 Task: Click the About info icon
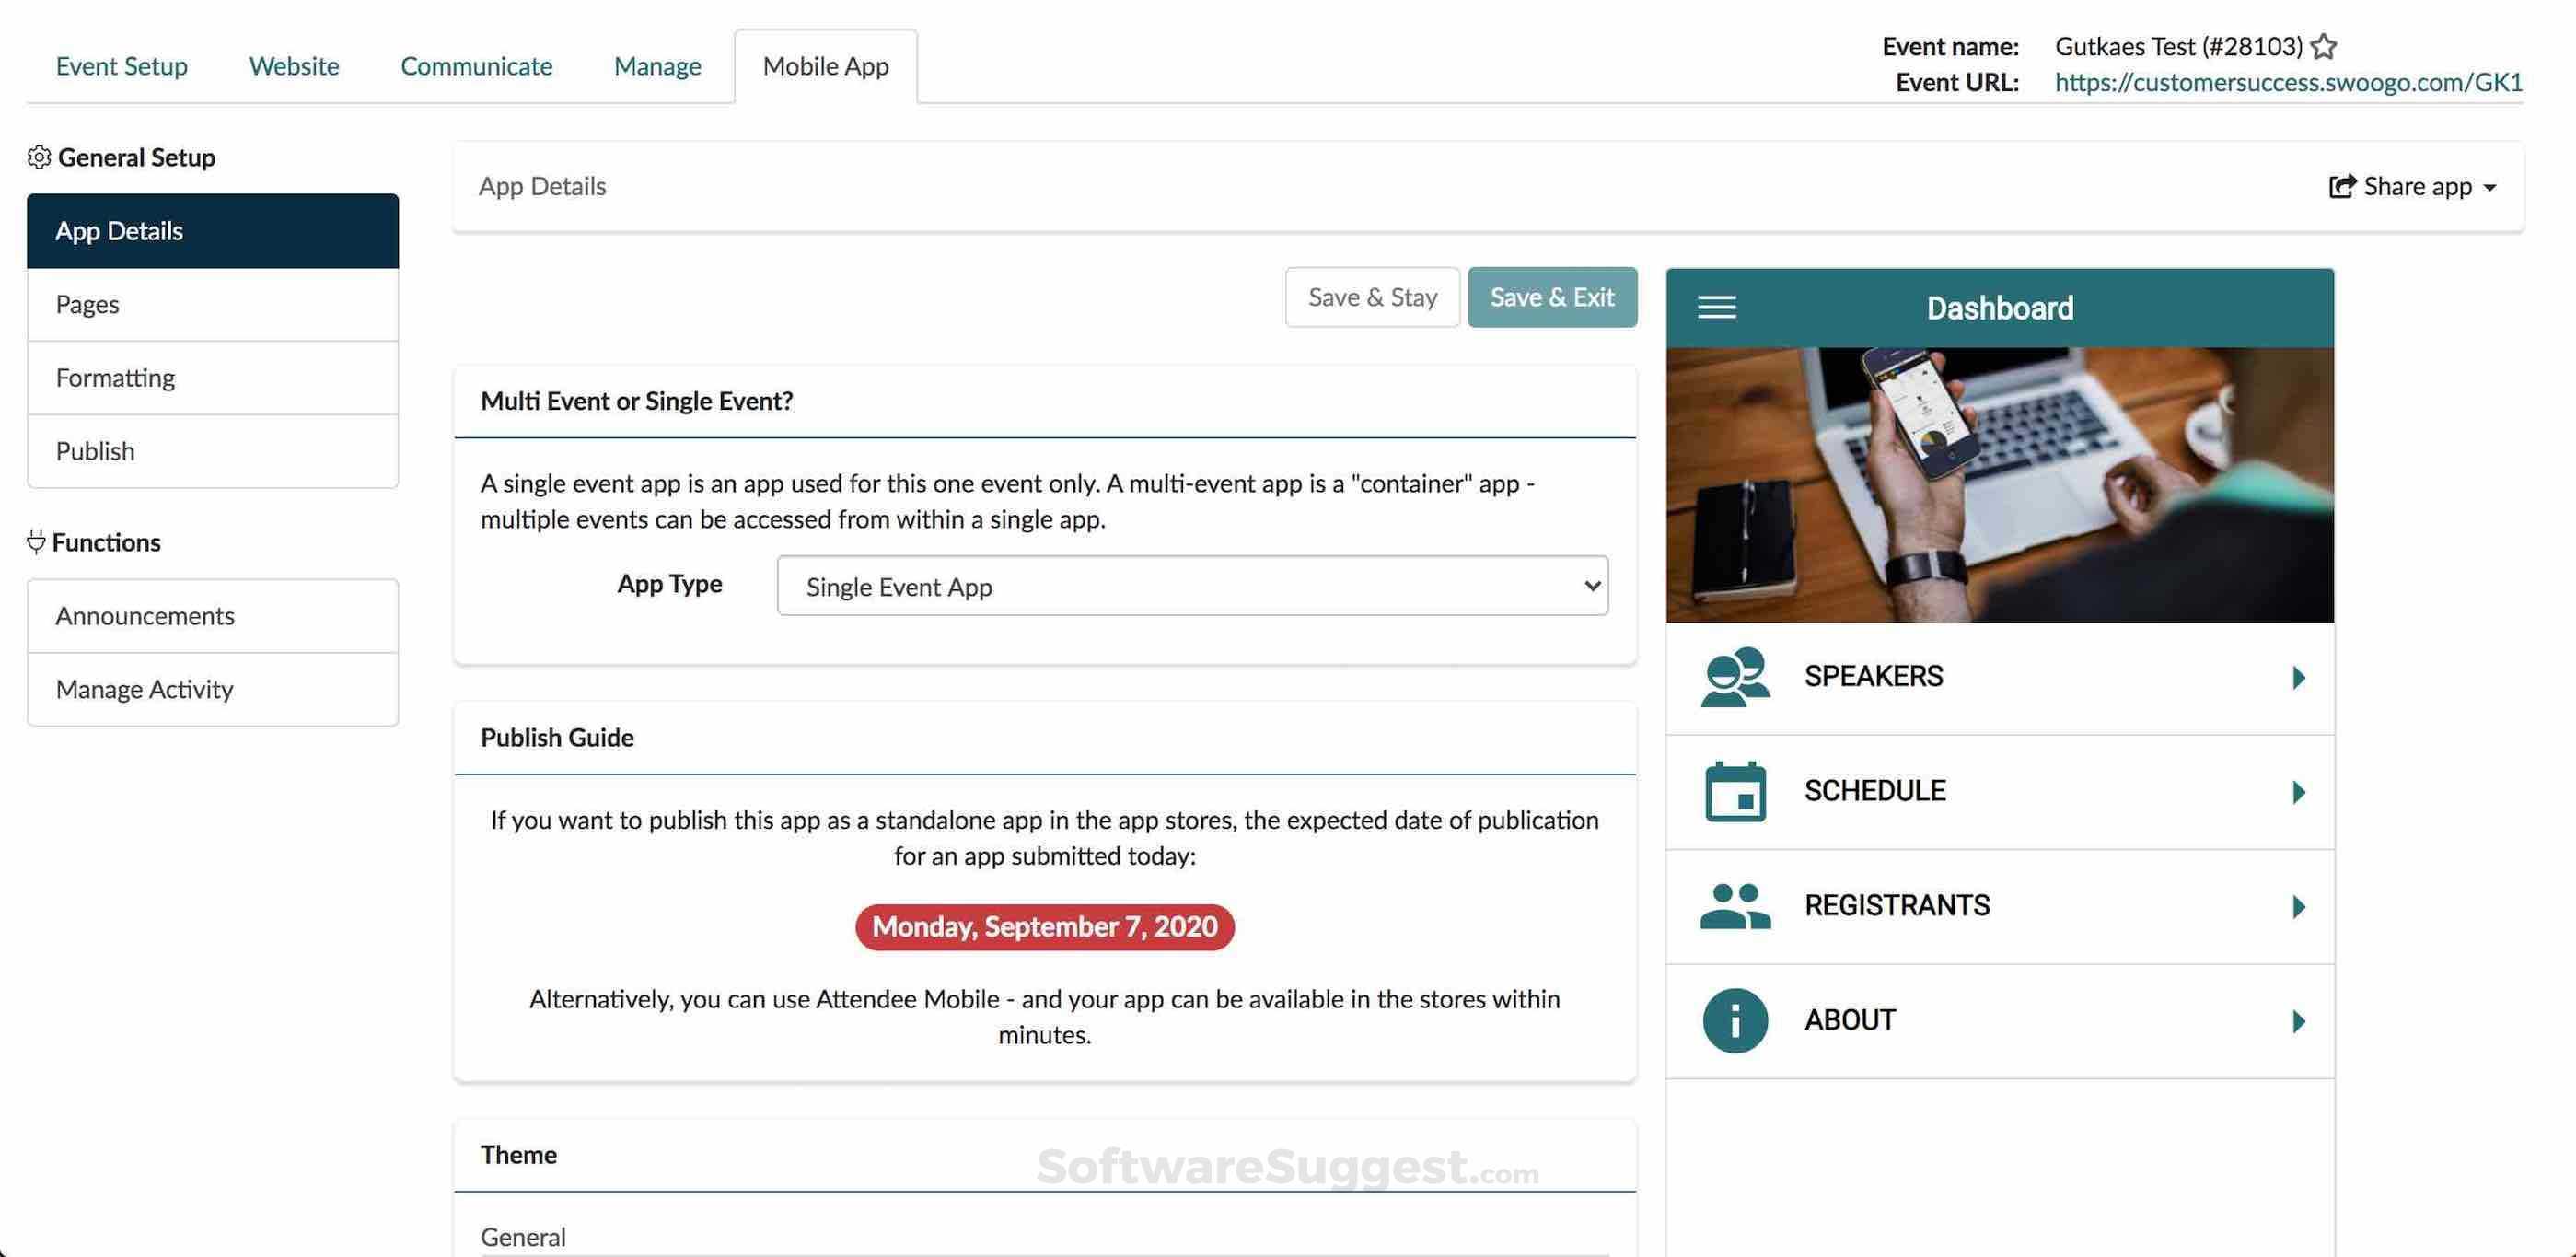tap(1734, 1020)
